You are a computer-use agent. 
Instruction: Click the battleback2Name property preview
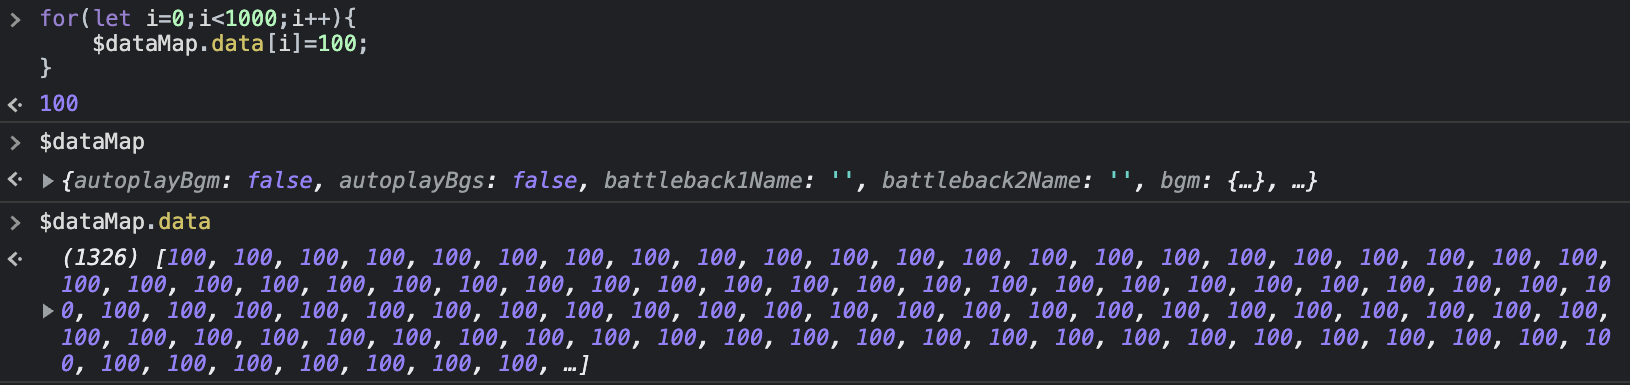1007,181
